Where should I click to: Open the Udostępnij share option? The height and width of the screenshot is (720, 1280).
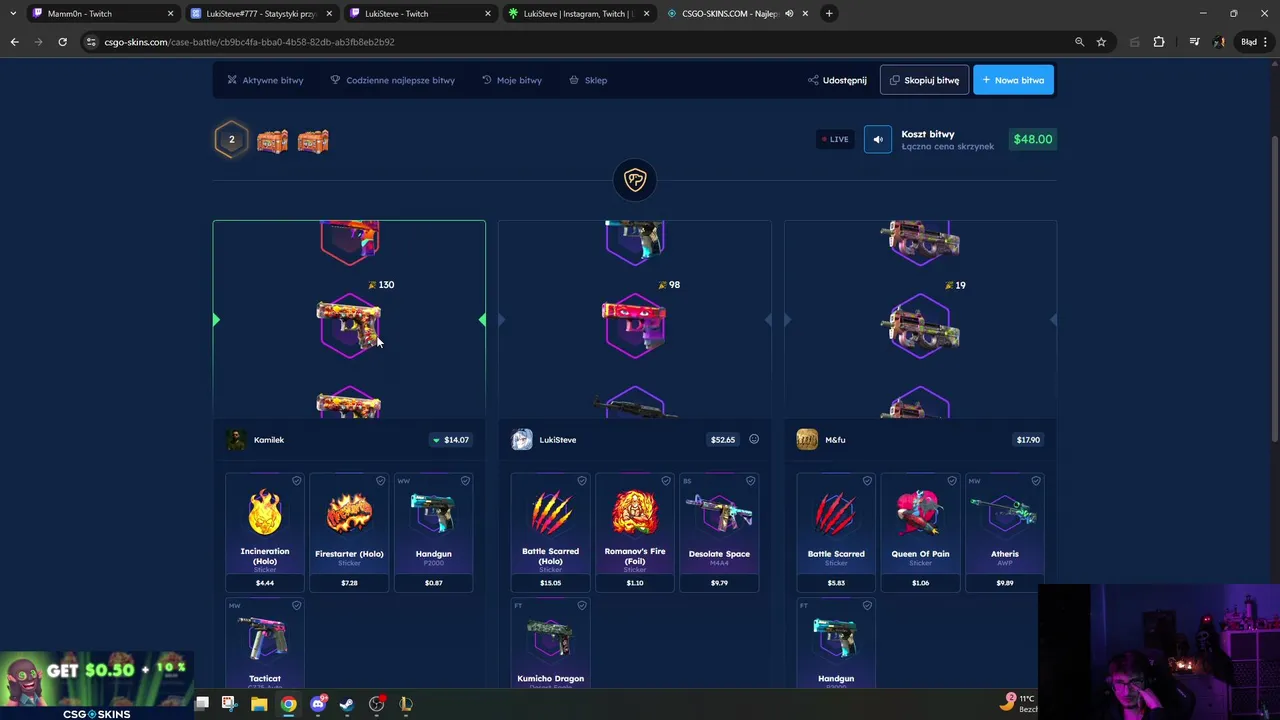click(x=837, y=80)
